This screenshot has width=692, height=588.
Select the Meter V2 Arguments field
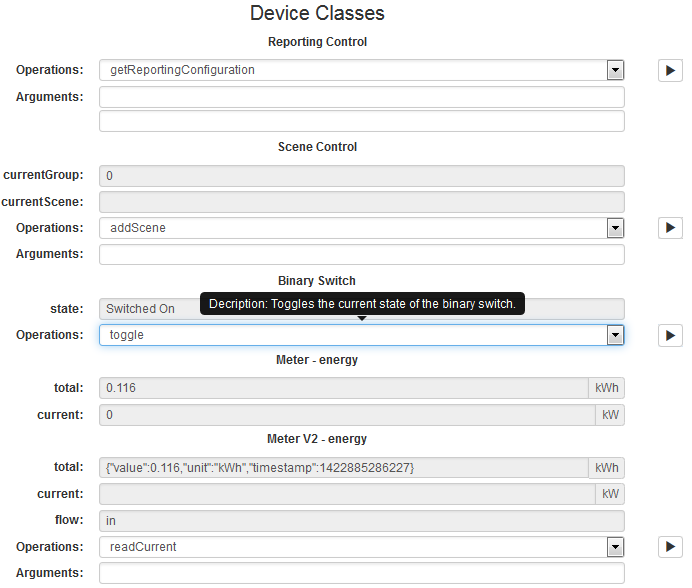coord(361,573)
